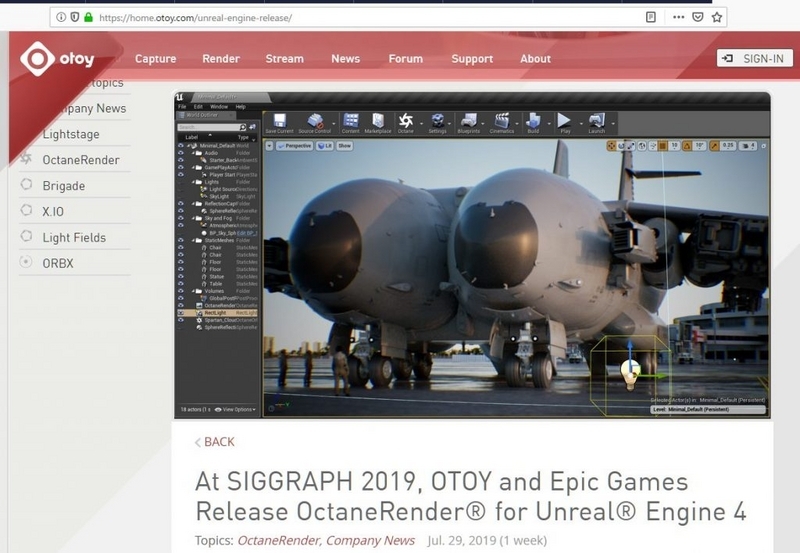Go BACK using the article link
The height and width of the screenshot is (553, 800).
pyautogui.click(x=215, y=442)
